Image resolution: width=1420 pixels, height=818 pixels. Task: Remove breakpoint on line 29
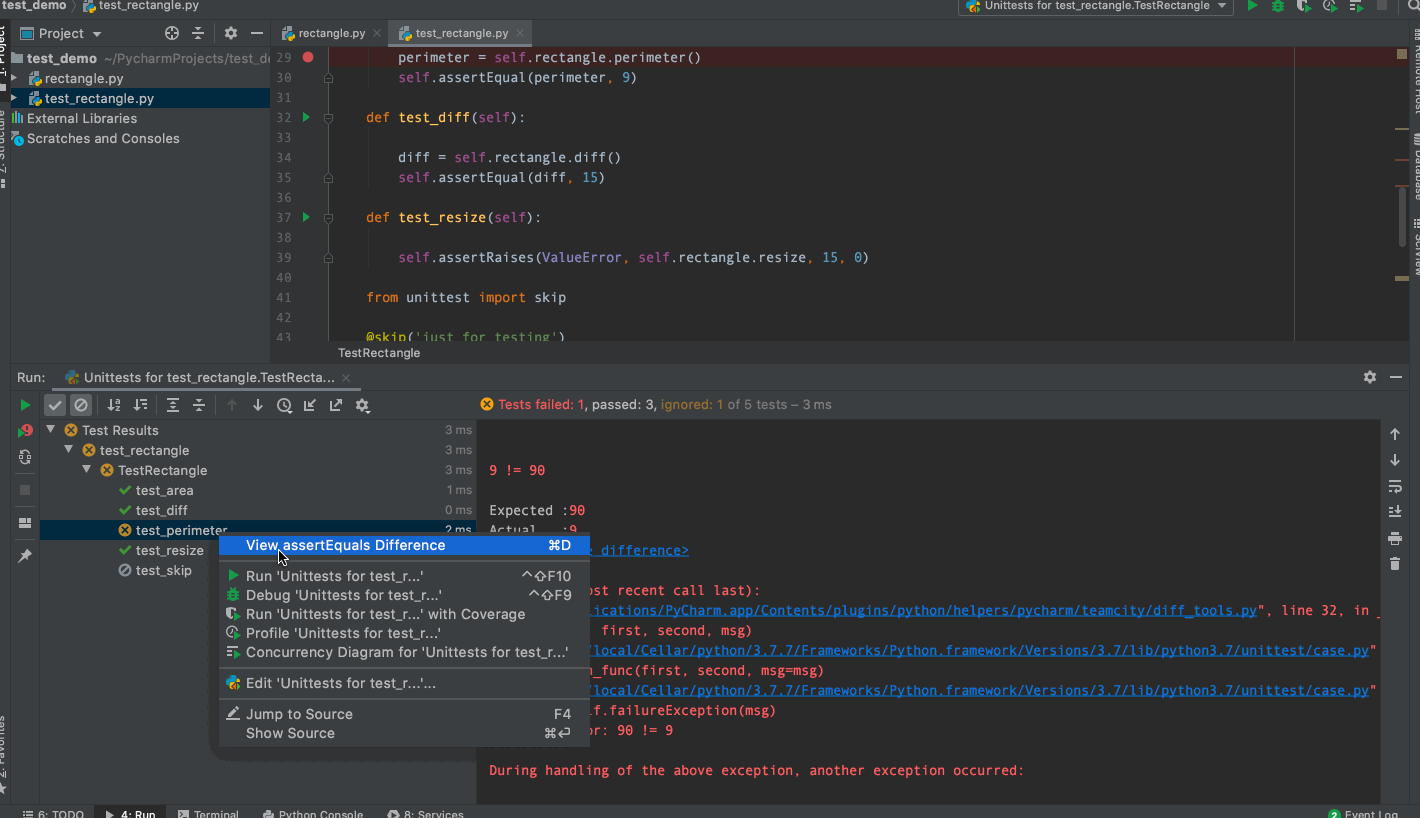pyautogui.click(x=308, y=57)
